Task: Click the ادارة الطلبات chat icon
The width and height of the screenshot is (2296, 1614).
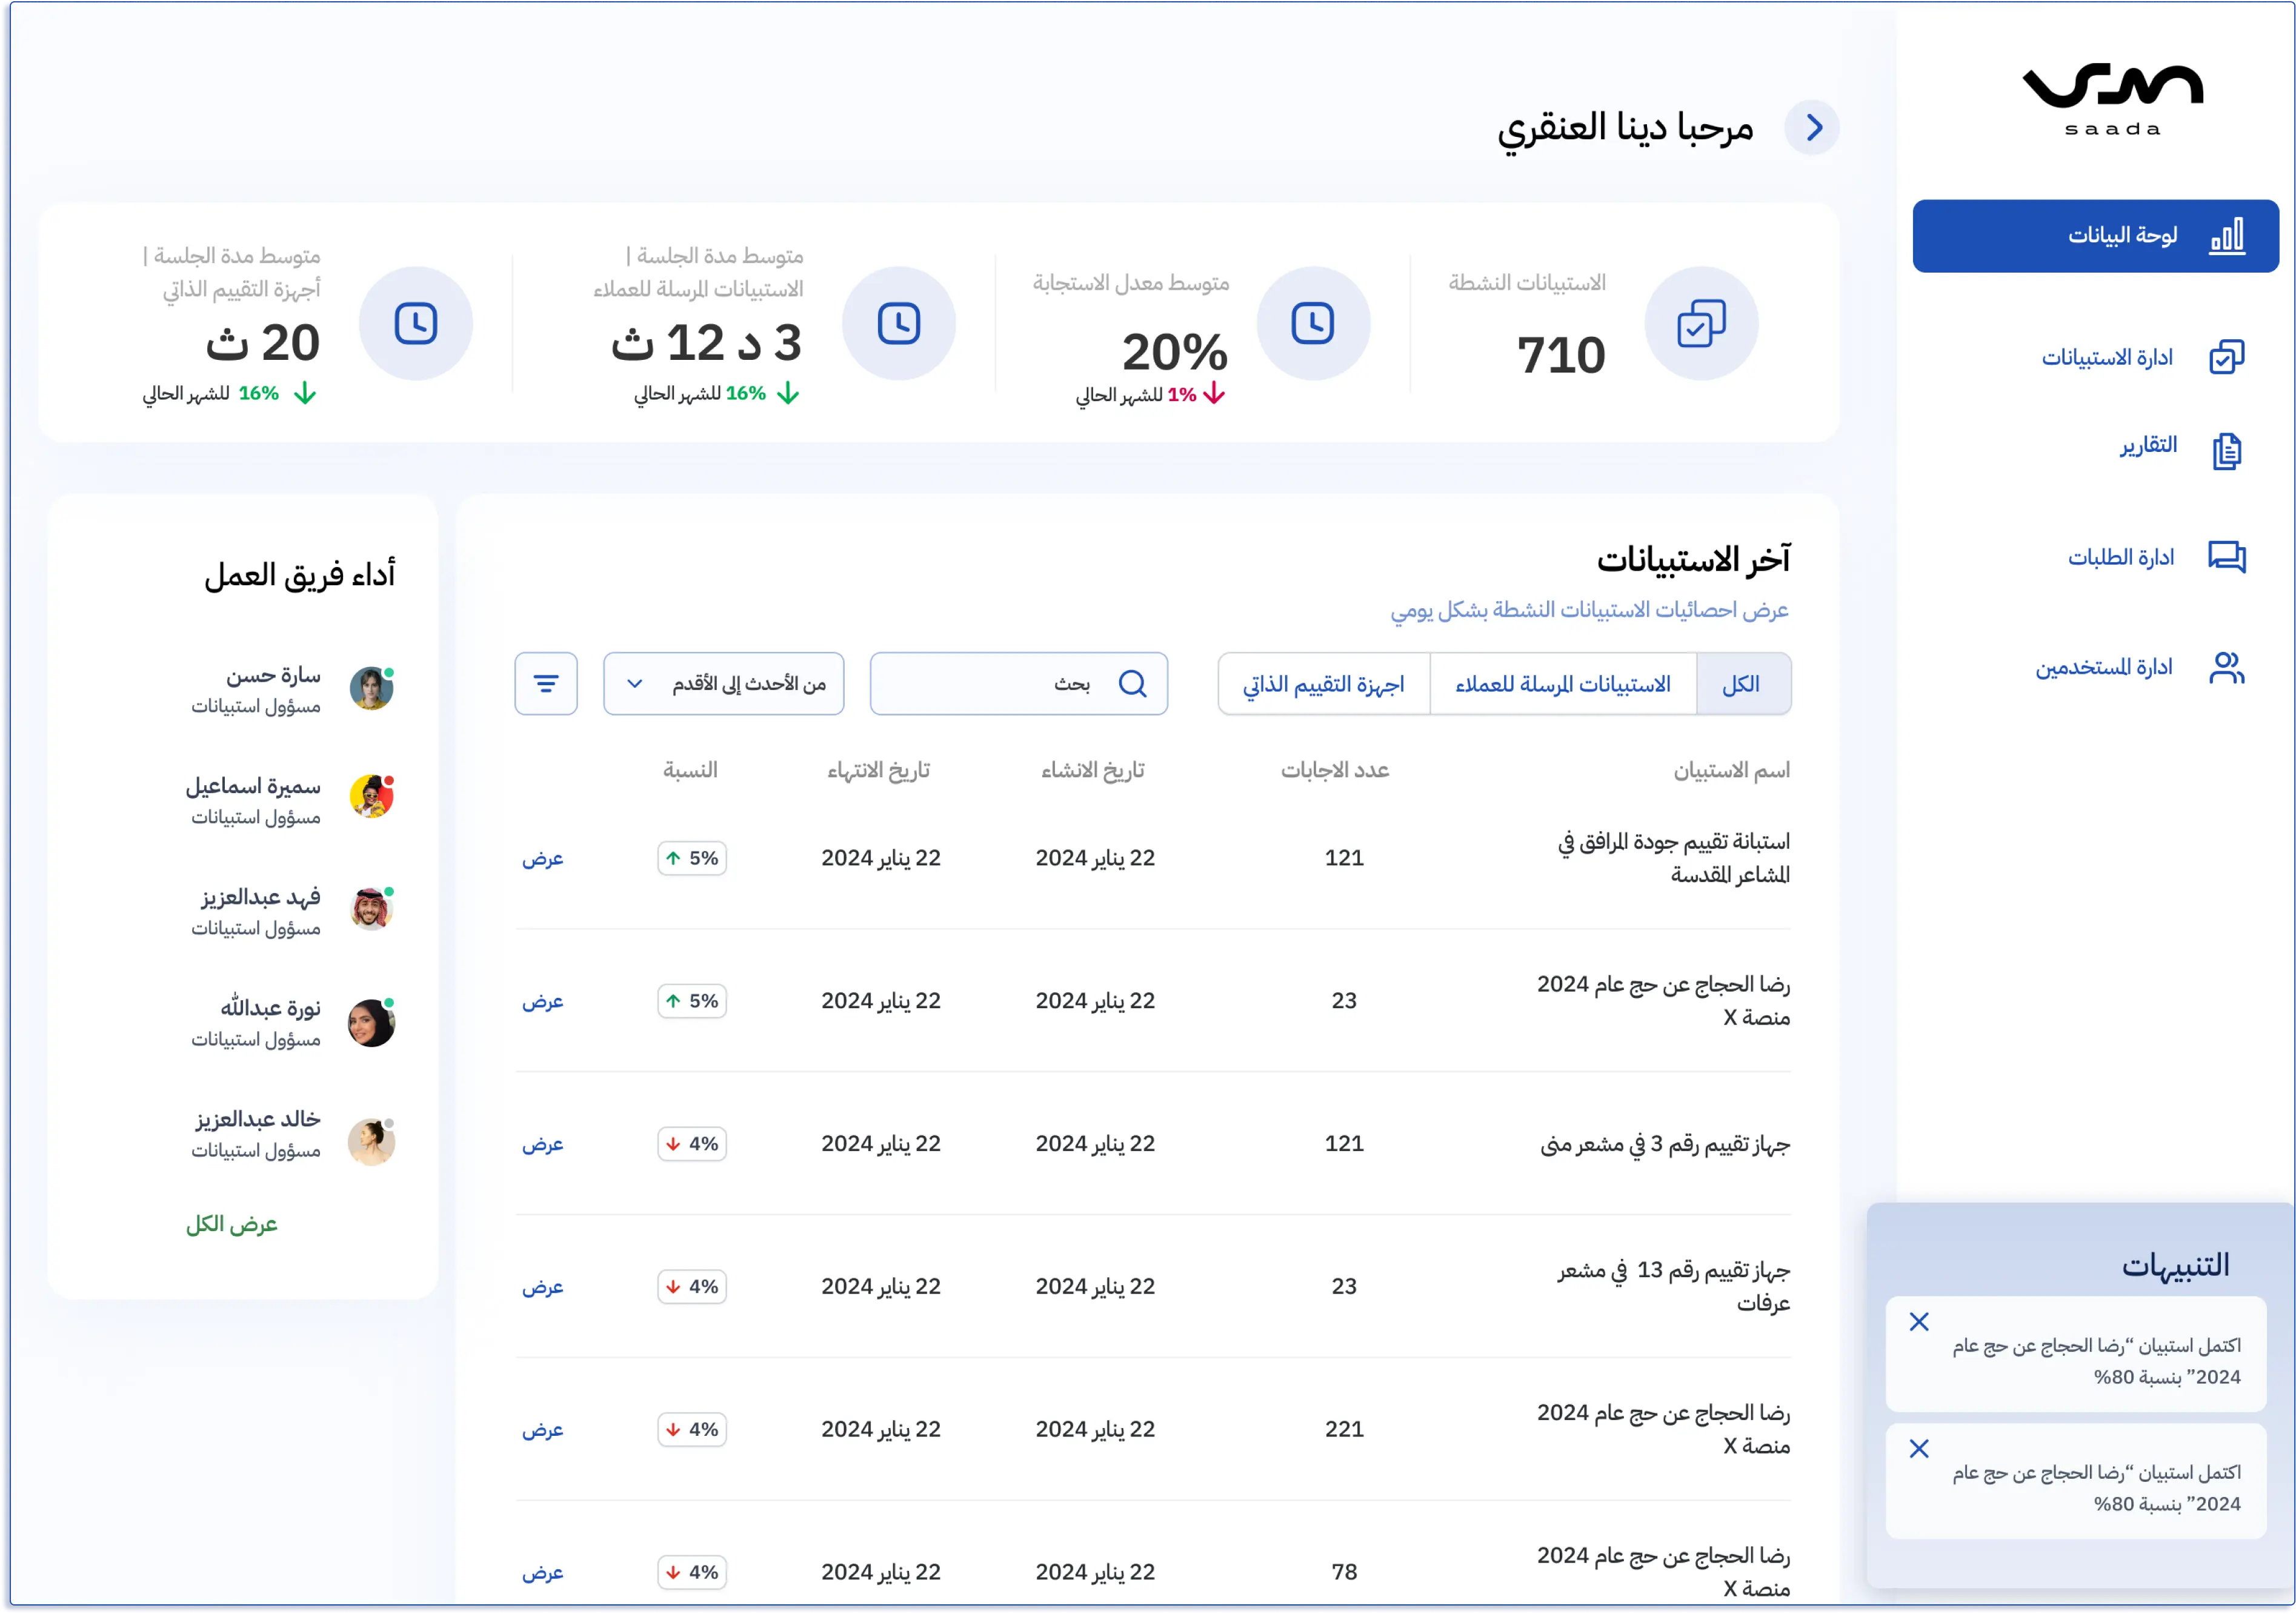Action: click(2226, 557)
